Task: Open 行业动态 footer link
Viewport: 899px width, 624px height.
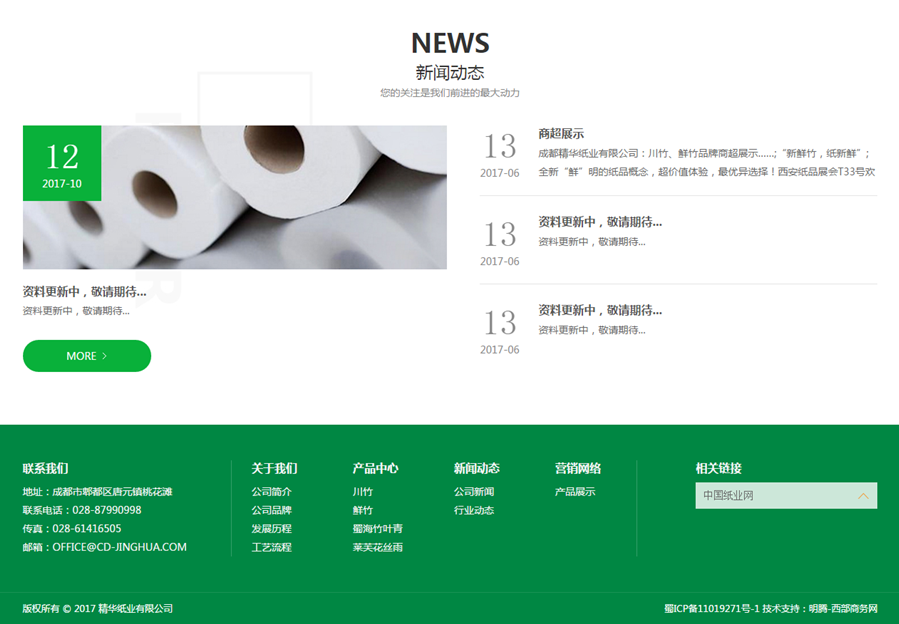Action: pos(473,510)
